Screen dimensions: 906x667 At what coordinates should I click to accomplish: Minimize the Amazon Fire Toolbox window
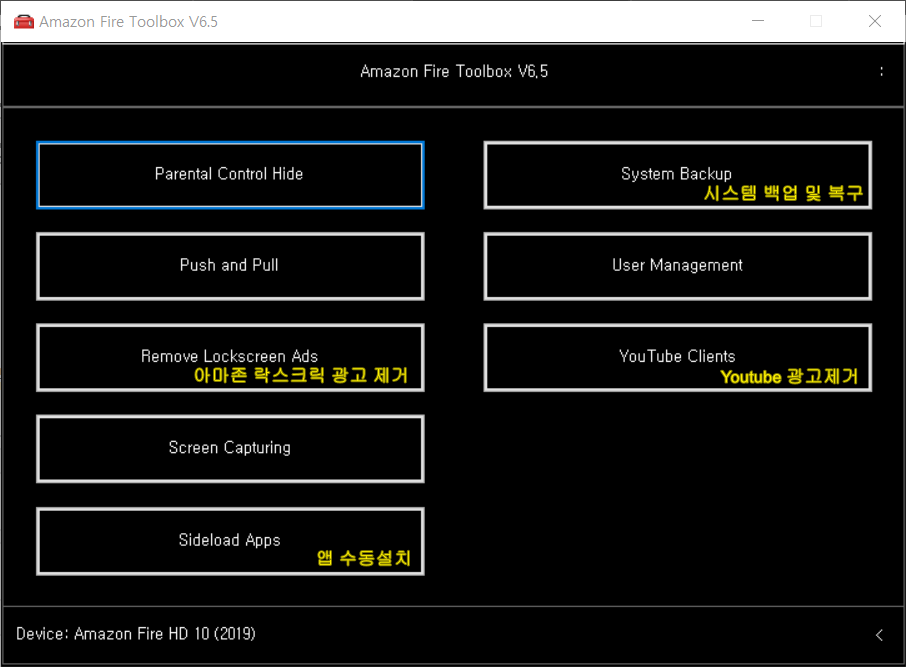point(758,21)
